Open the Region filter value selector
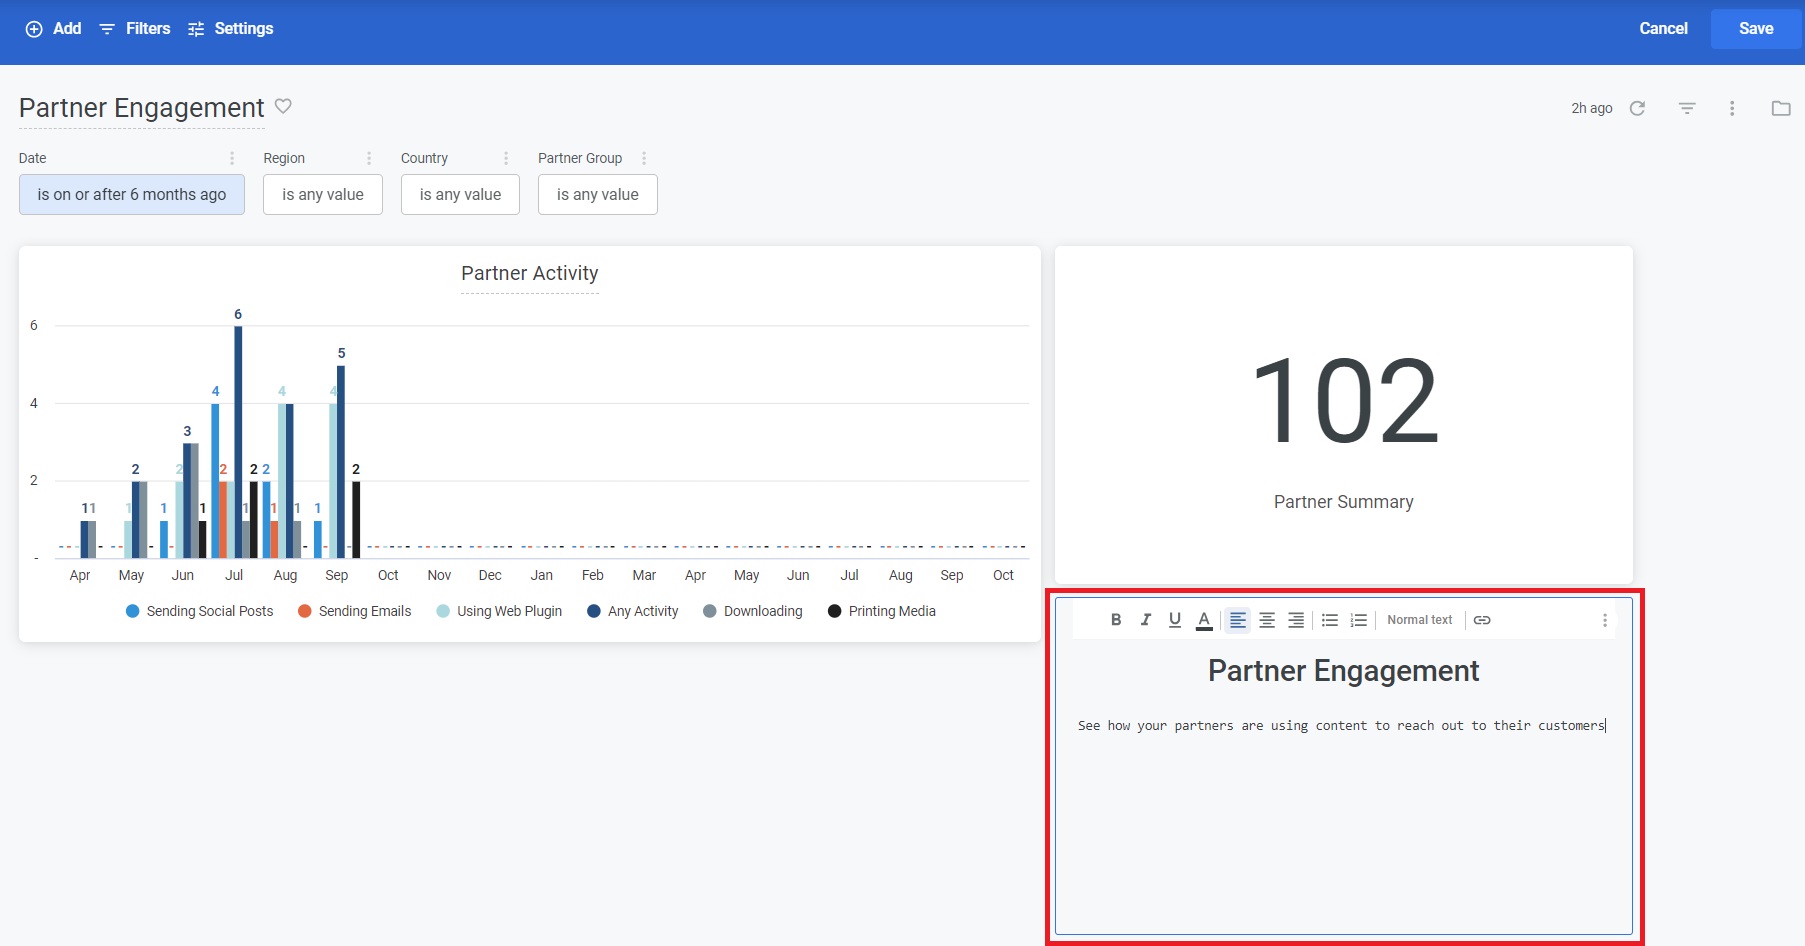Viewport: 1805px width, 946px height. [x=322, y=194]
